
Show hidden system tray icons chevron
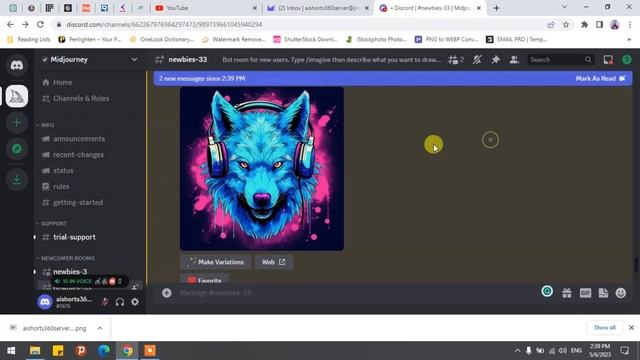pyautogui.click(x=517, y=351)
